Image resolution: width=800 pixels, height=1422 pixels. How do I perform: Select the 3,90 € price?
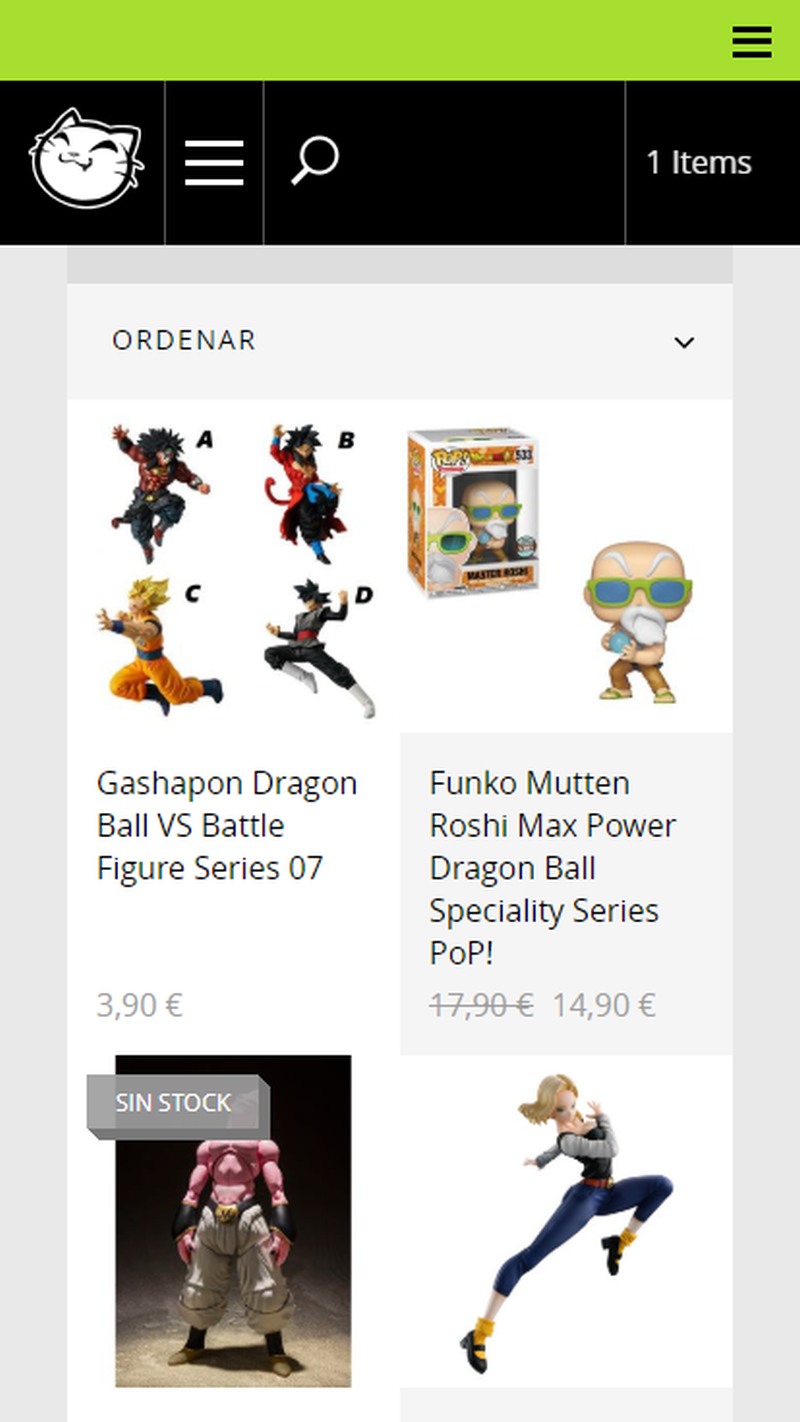click(139, 1005)
